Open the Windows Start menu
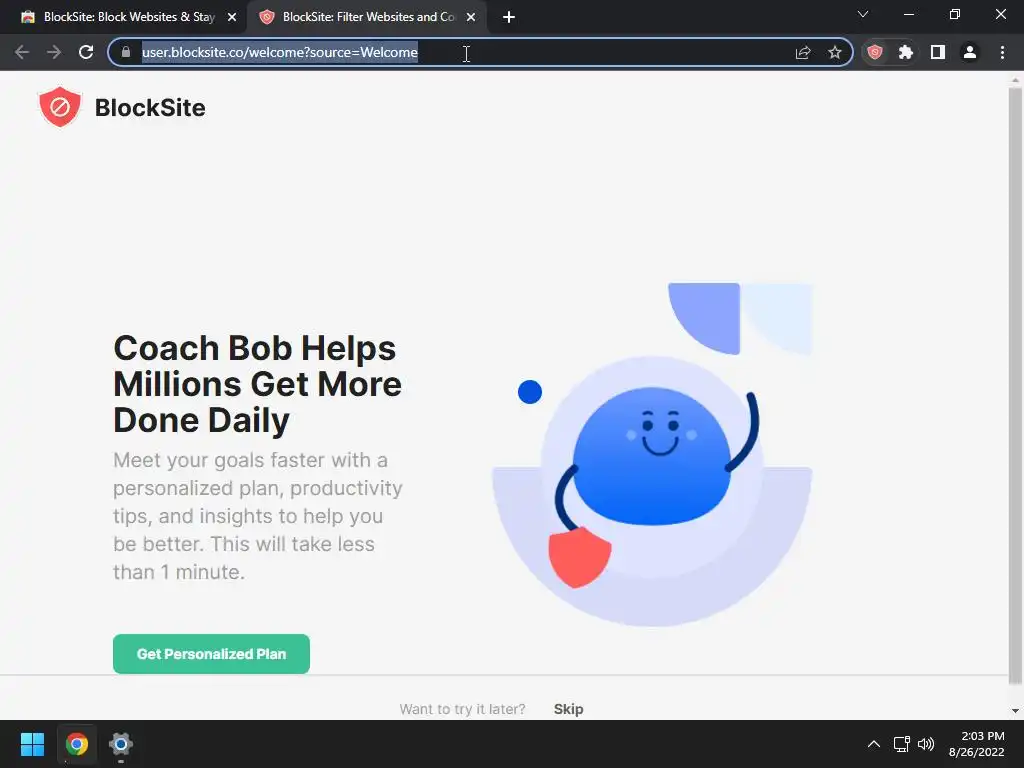The image size is (1024, 768). [x=32, y=744]
